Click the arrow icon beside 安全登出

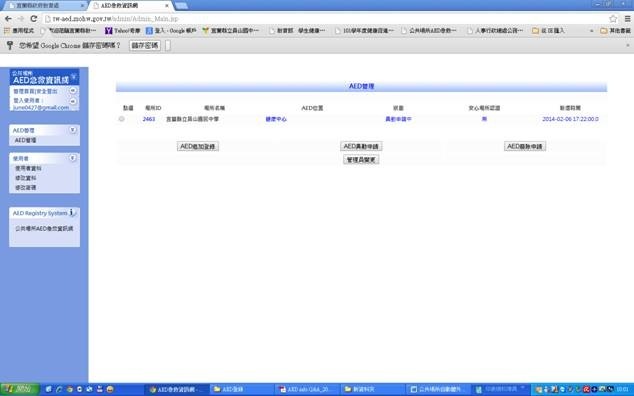tap(73, 91)
